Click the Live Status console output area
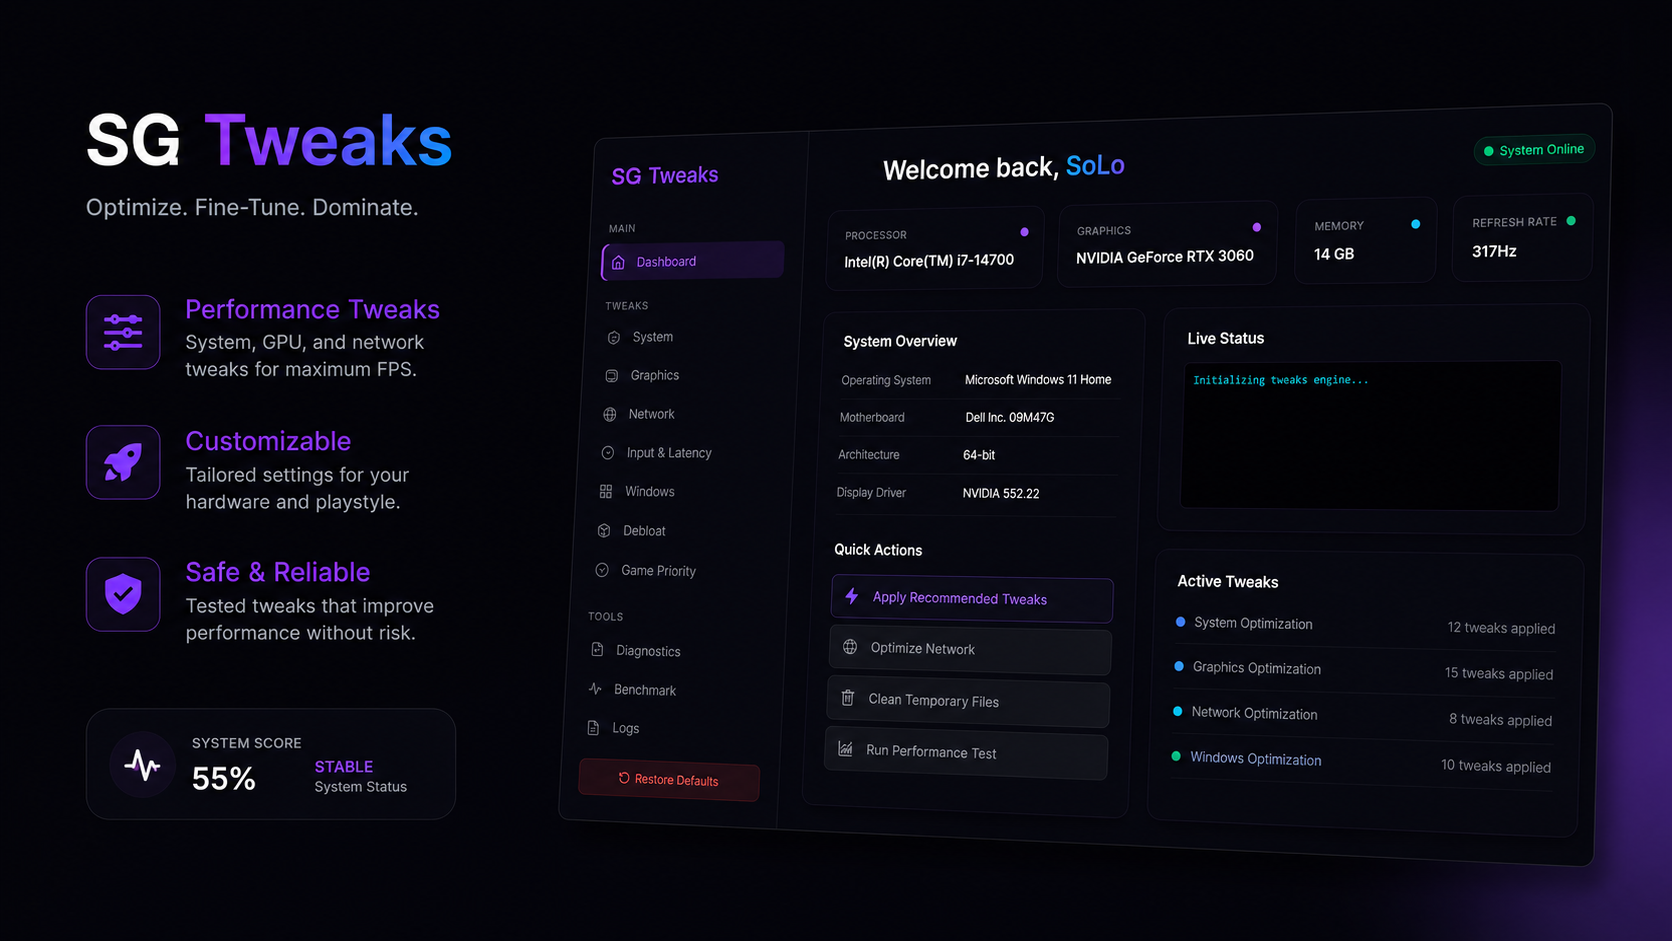Screen dimensions: 1672x941 click(x=1370, y=436)
